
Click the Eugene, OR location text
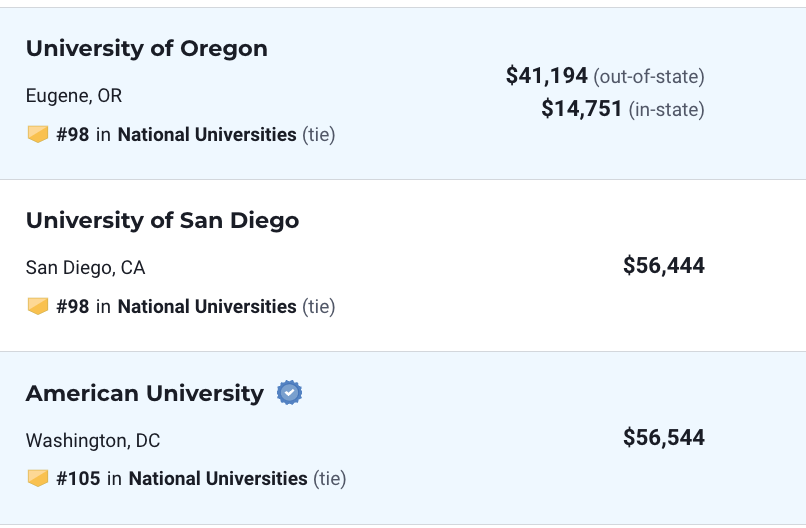[x=74, y=96]
